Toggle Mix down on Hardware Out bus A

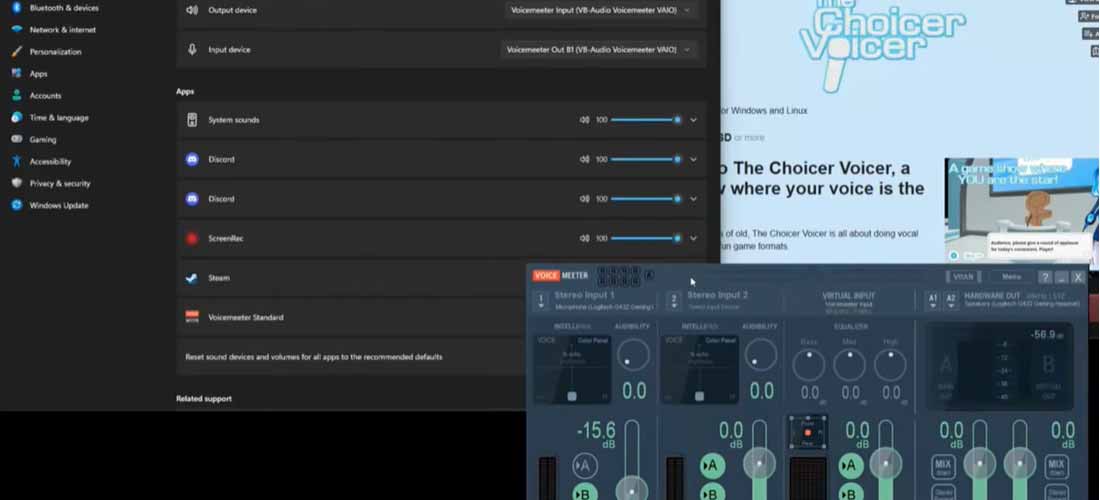(x=944, y=466)
